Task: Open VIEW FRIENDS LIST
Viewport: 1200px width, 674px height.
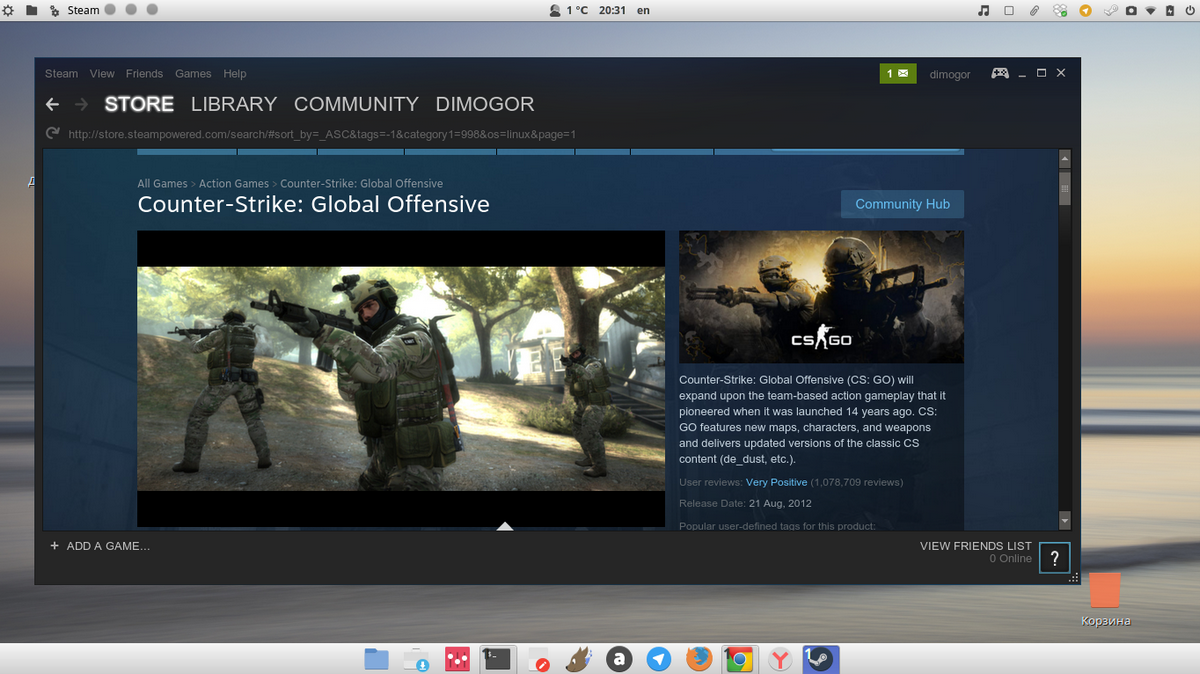Action: click(975, 546)
